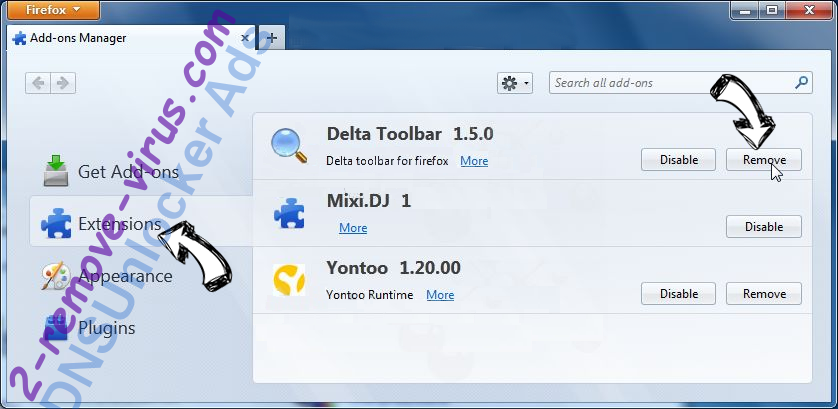Click the Yontoo yellow icon
This screenshot has width=838, height=409.
click(x=289, y=280)
